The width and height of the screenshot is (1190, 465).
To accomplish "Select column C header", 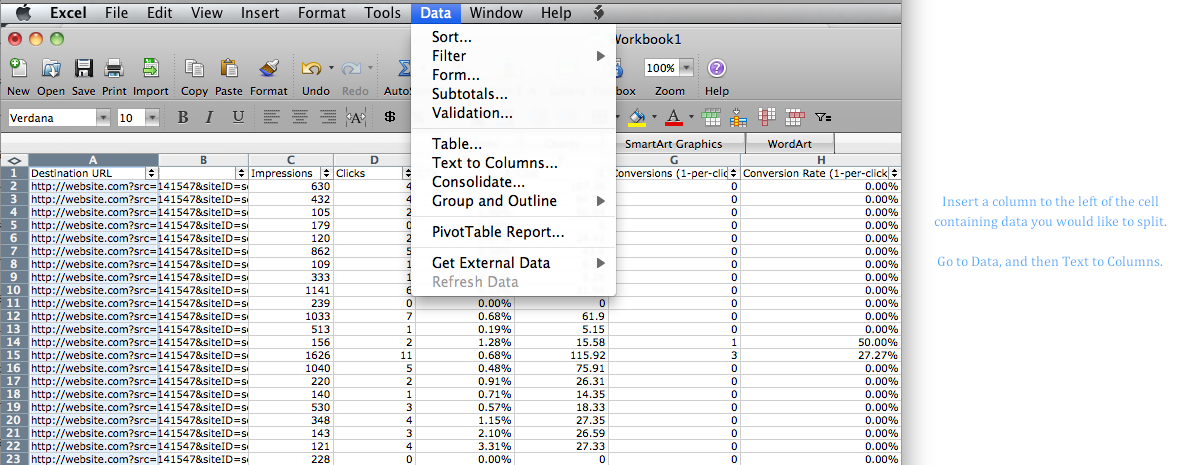I will (291, 160).
